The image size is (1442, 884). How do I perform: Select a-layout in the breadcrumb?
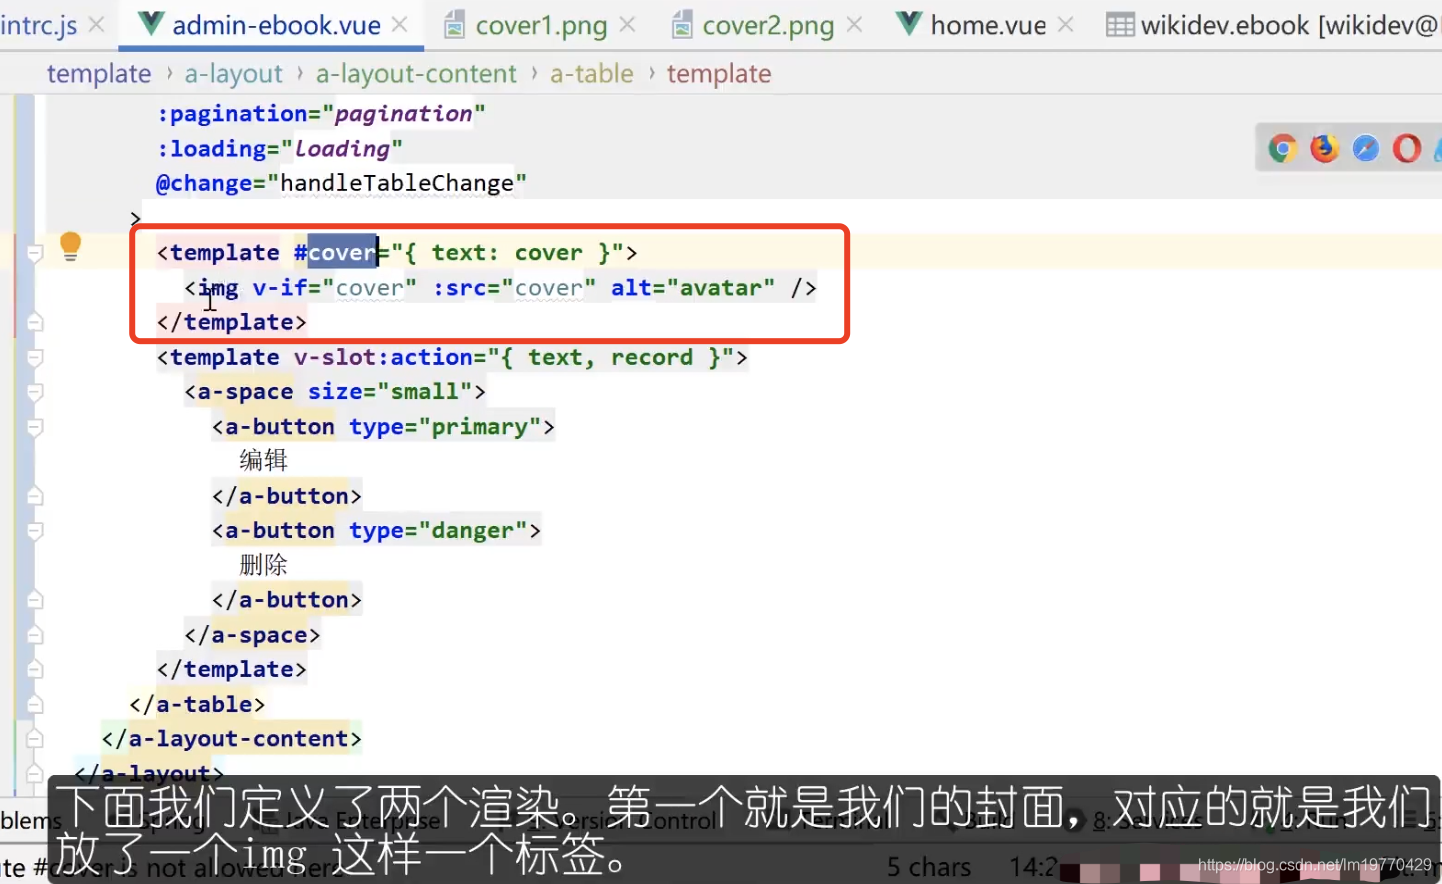(233, 74)
